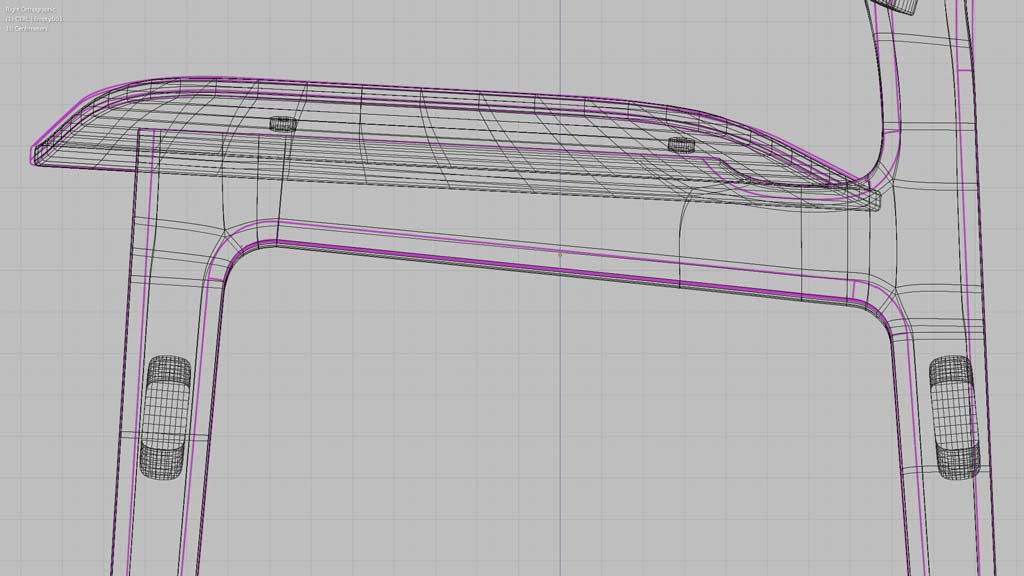
Task: Click the Centimeters units text in viewport corner
Action: pyautogui.click(x=27, y=28)
